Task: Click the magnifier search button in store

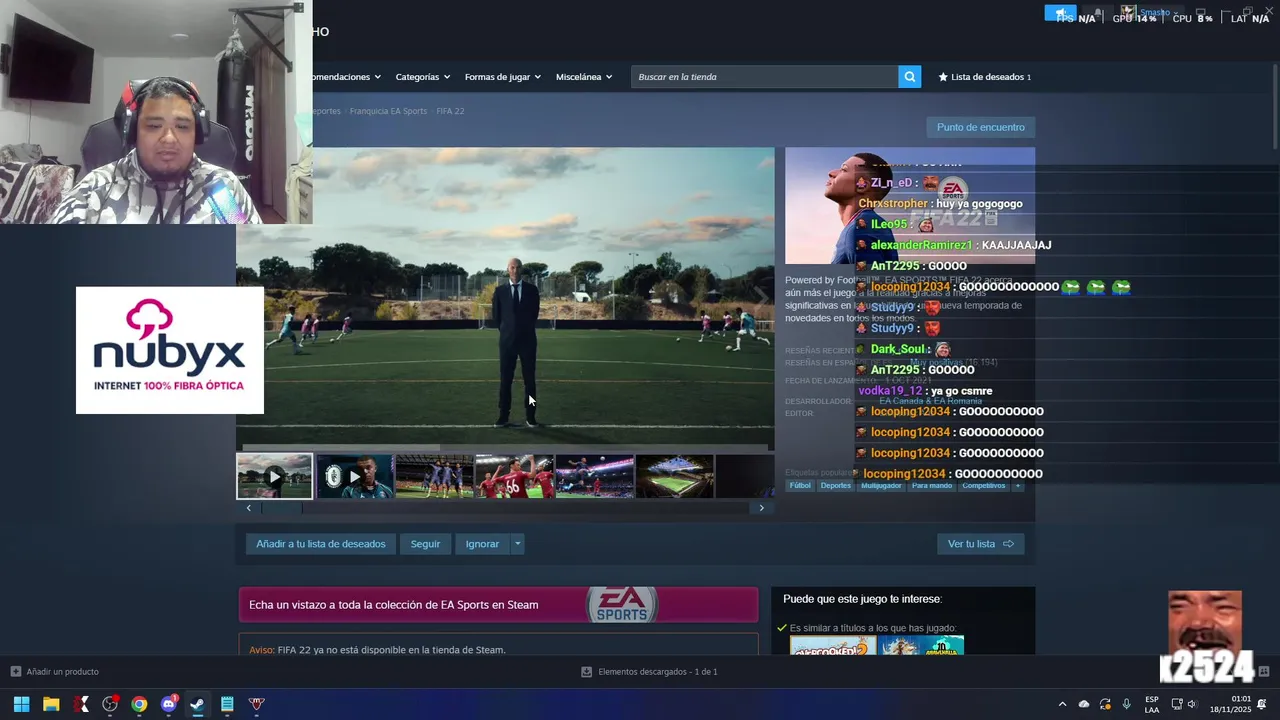Action: click(909, 77)
